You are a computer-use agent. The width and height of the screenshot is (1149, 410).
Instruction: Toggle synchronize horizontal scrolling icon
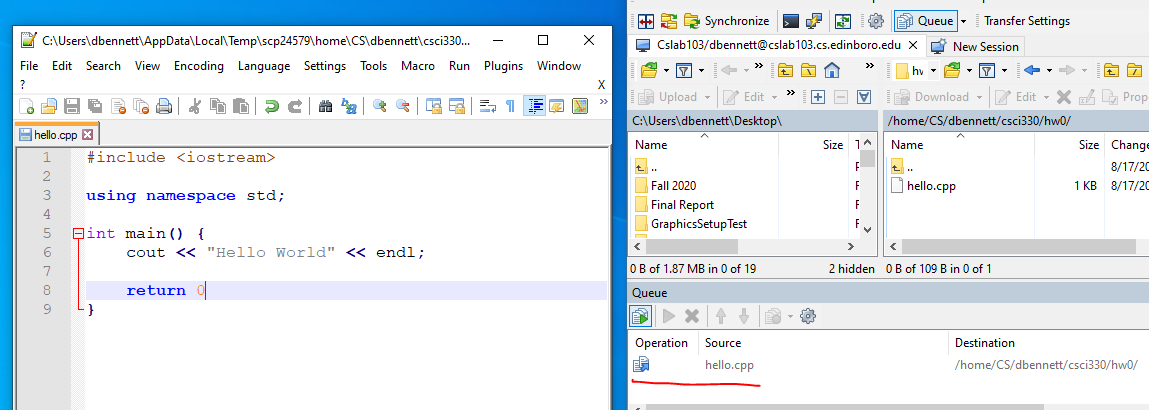(x=457, y=106)
